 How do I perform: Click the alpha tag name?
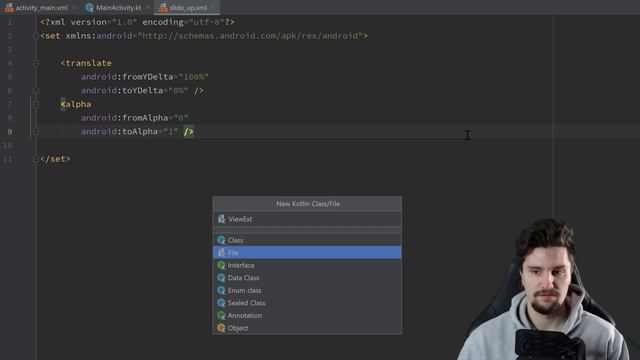tap(78, 104)
